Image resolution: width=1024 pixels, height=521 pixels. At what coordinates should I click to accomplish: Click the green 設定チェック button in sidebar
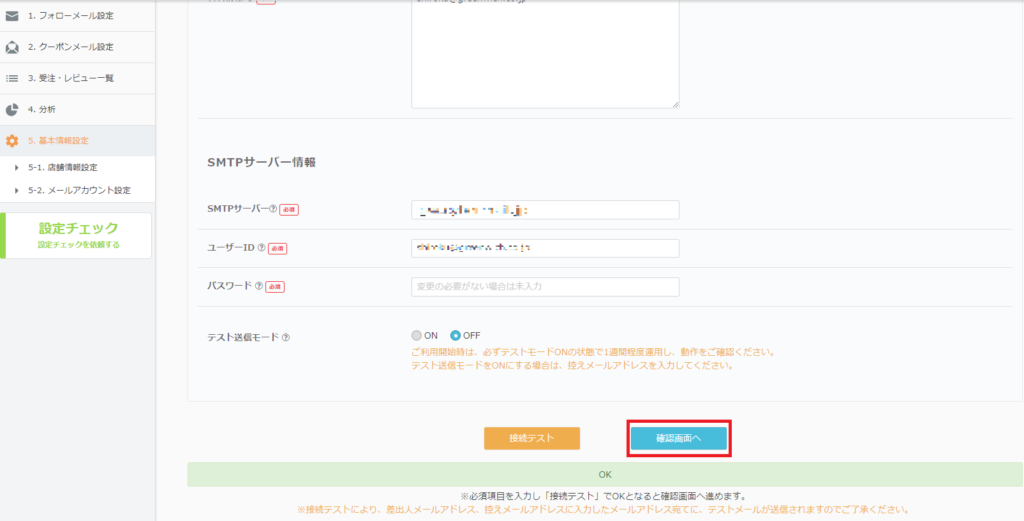[78, 235]
